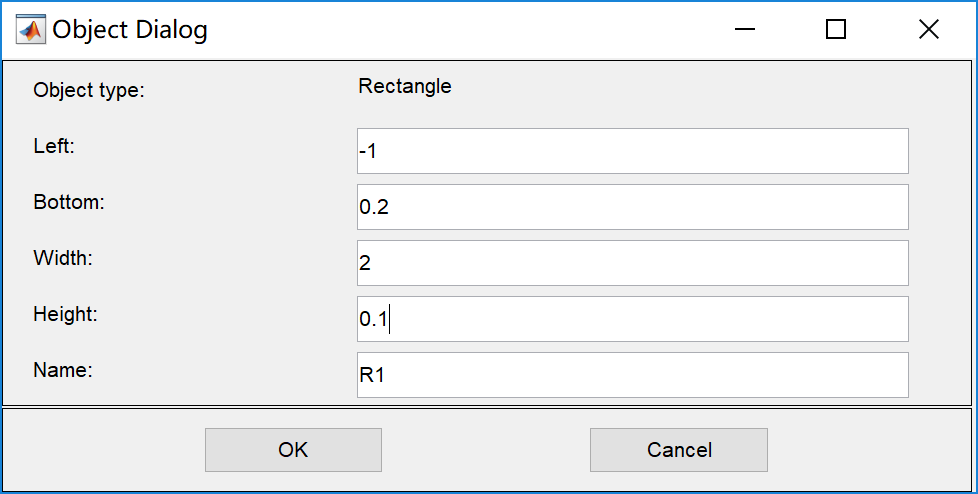Place cursor in Height field showing 0.1
This screenshot has width=978, height=494.
[x=632, y=319]
